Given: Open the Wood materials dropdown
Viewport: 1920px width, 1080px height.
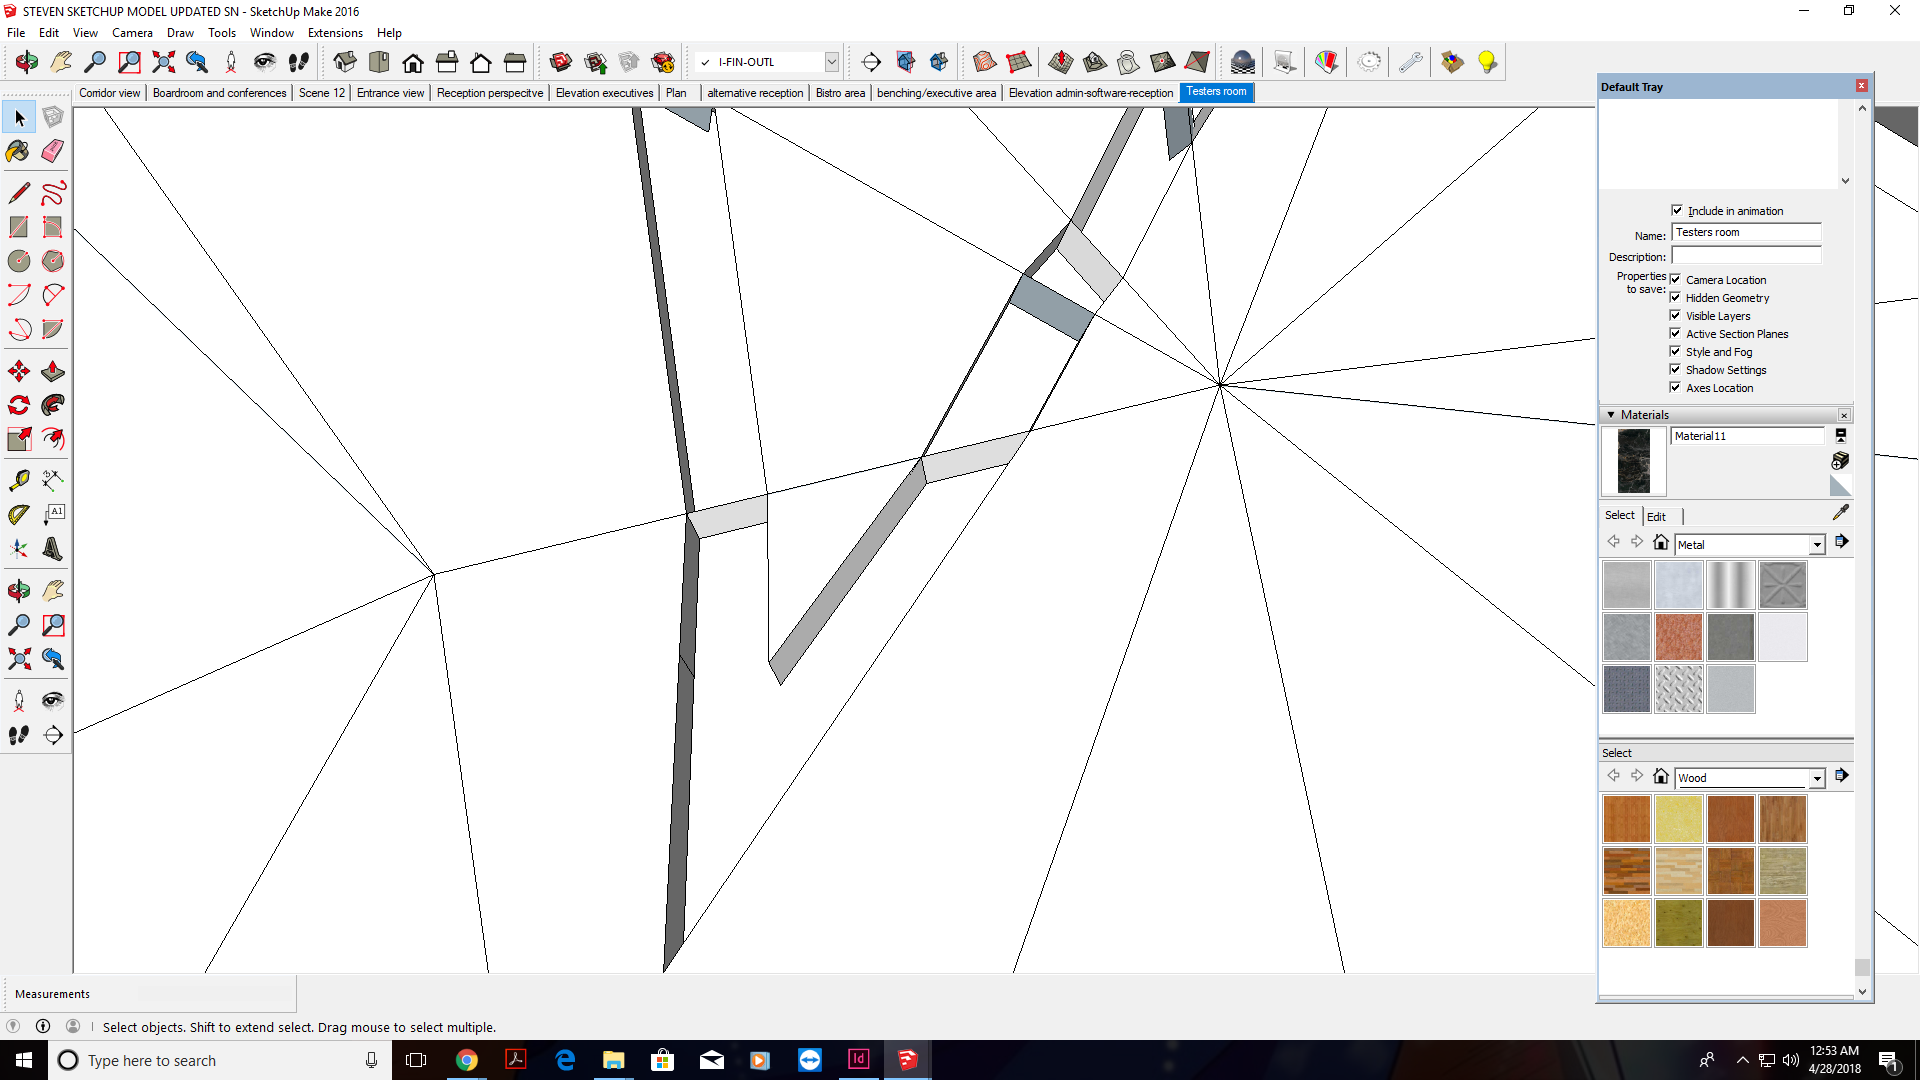Looking at the screenshot, I should coord(1816,778).
